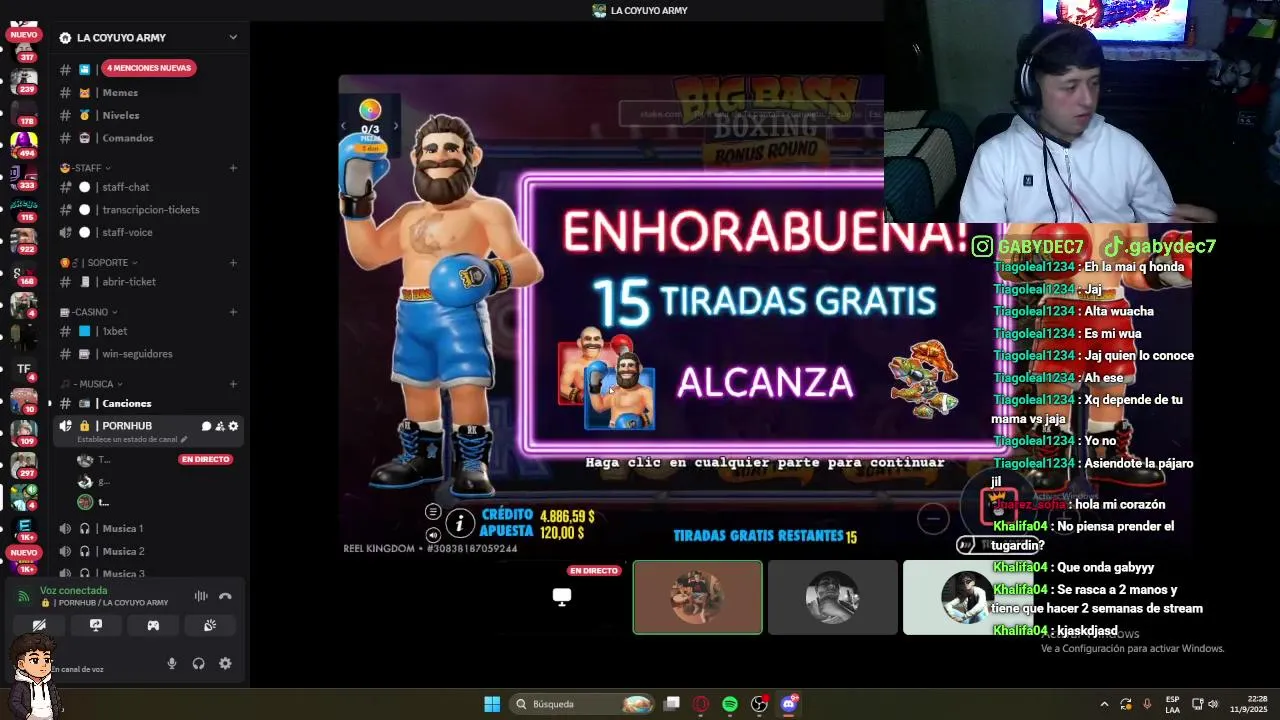The width and height of the screenshot is (1280, 720).
Task: Click the right arrow beside 0/3 counter
Action: (x=396, y=126)
